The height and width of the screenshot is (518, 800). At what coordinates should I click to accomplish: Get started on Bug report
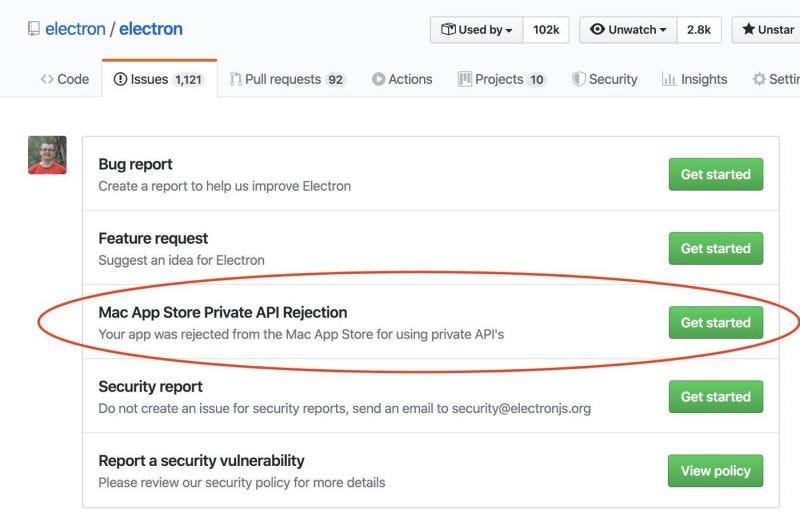coord(715,174)
